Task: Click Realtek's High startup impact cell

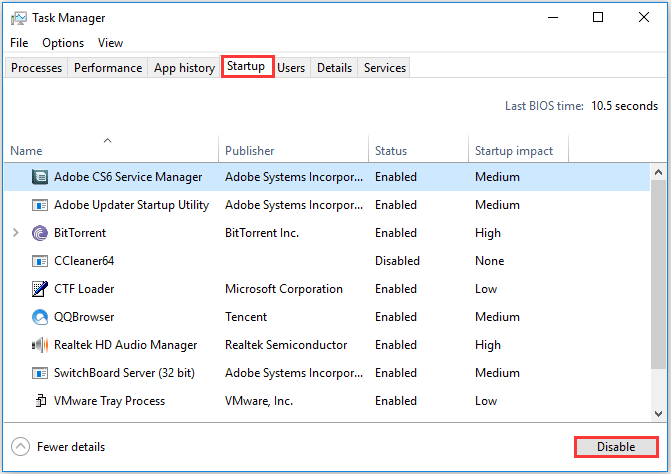Action: click(488, 345)
